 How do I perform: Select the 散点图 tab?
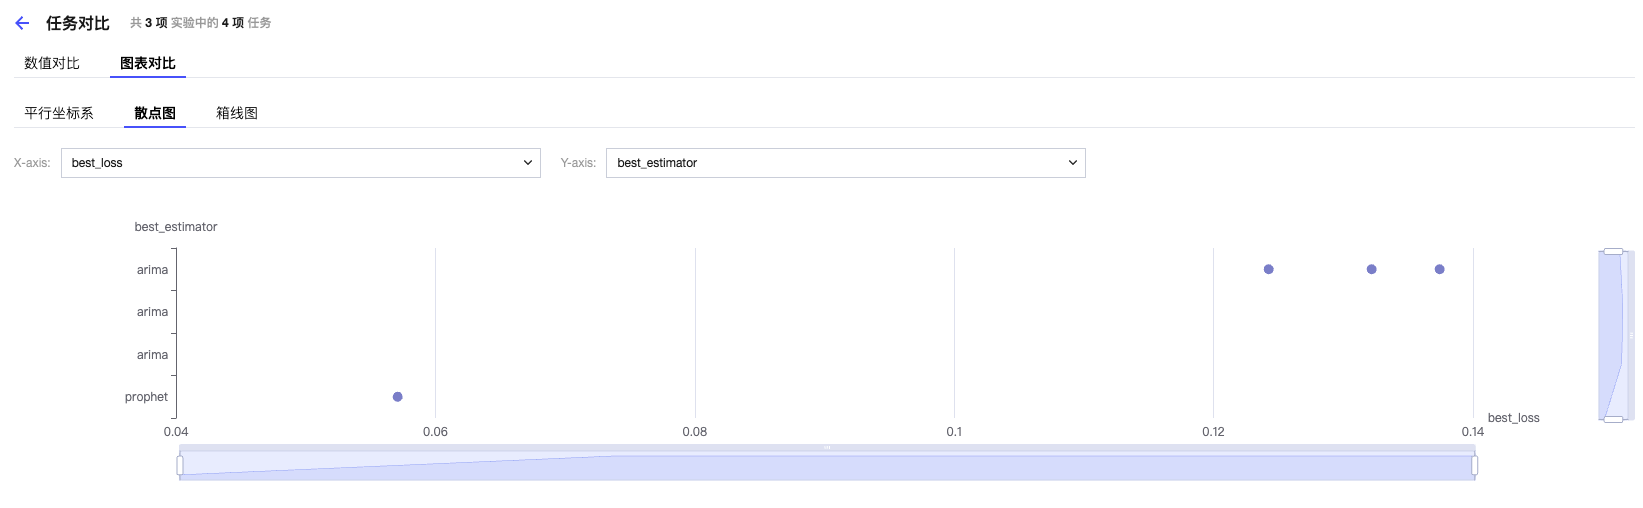[155, 113]
